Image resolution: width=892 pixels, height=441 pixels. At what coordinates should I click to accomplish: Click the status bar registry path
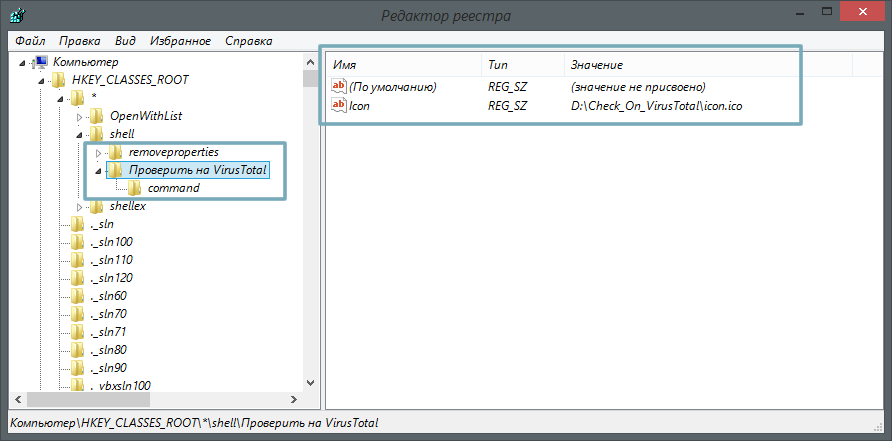click(195, 423)
